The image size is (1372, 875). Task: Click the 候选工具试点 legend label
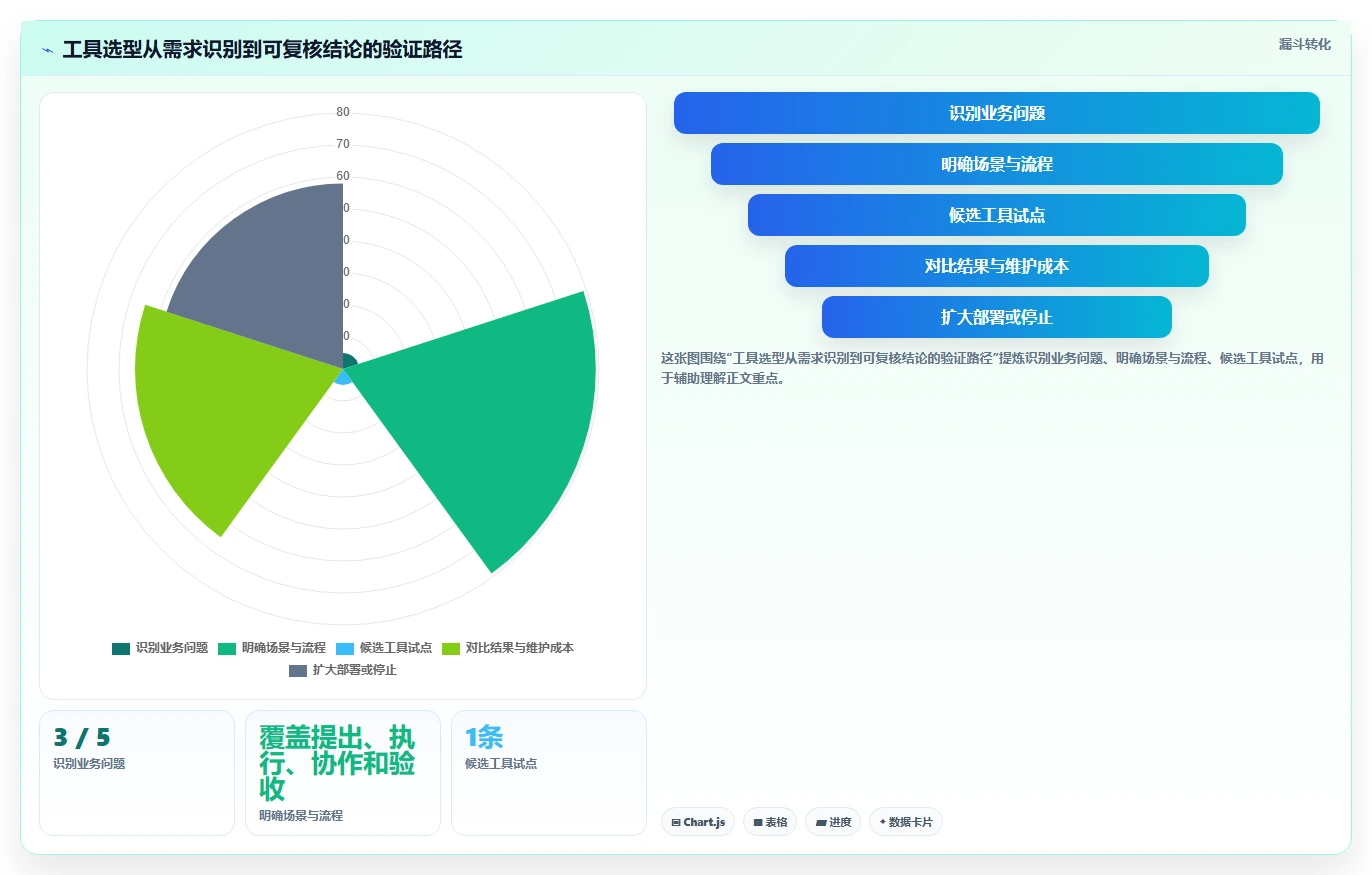tap(396, 648)
